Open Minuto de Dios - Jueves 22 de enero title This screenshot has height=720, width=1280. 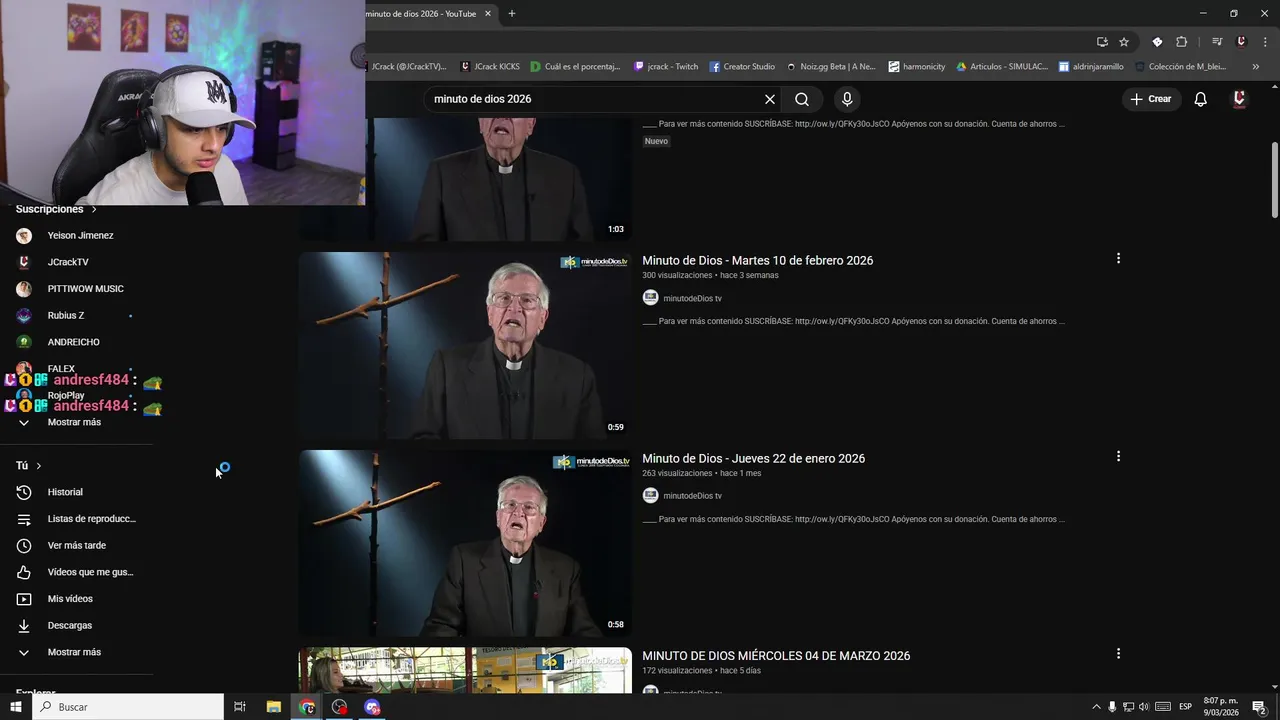point(753,458)
